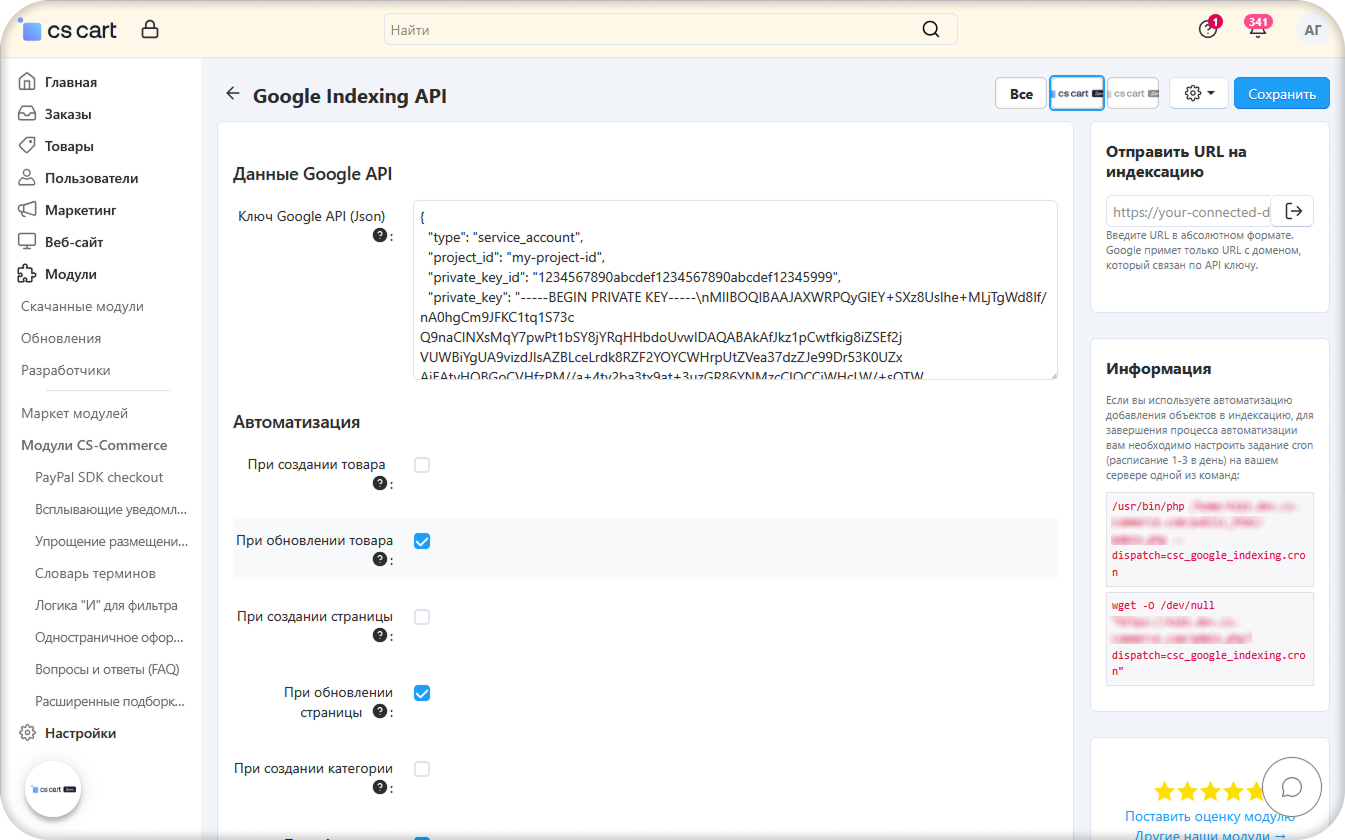The height and width of the screenshot is (840, 1345).
Task: Select the Все storefront tab
Action: click(x=1021, y=93)
